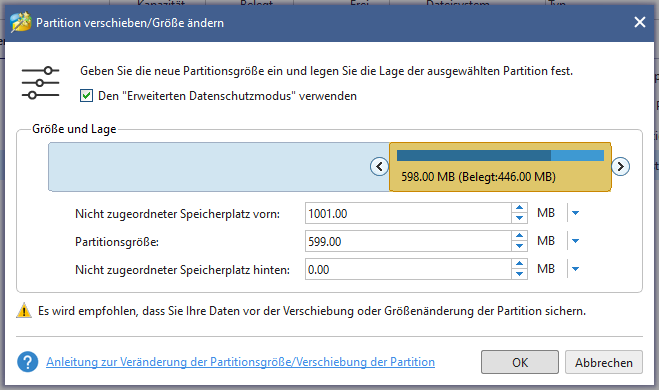Click the unallocated light blue space bar
This screenshot has width=659, height=390.
click(219, 167)
